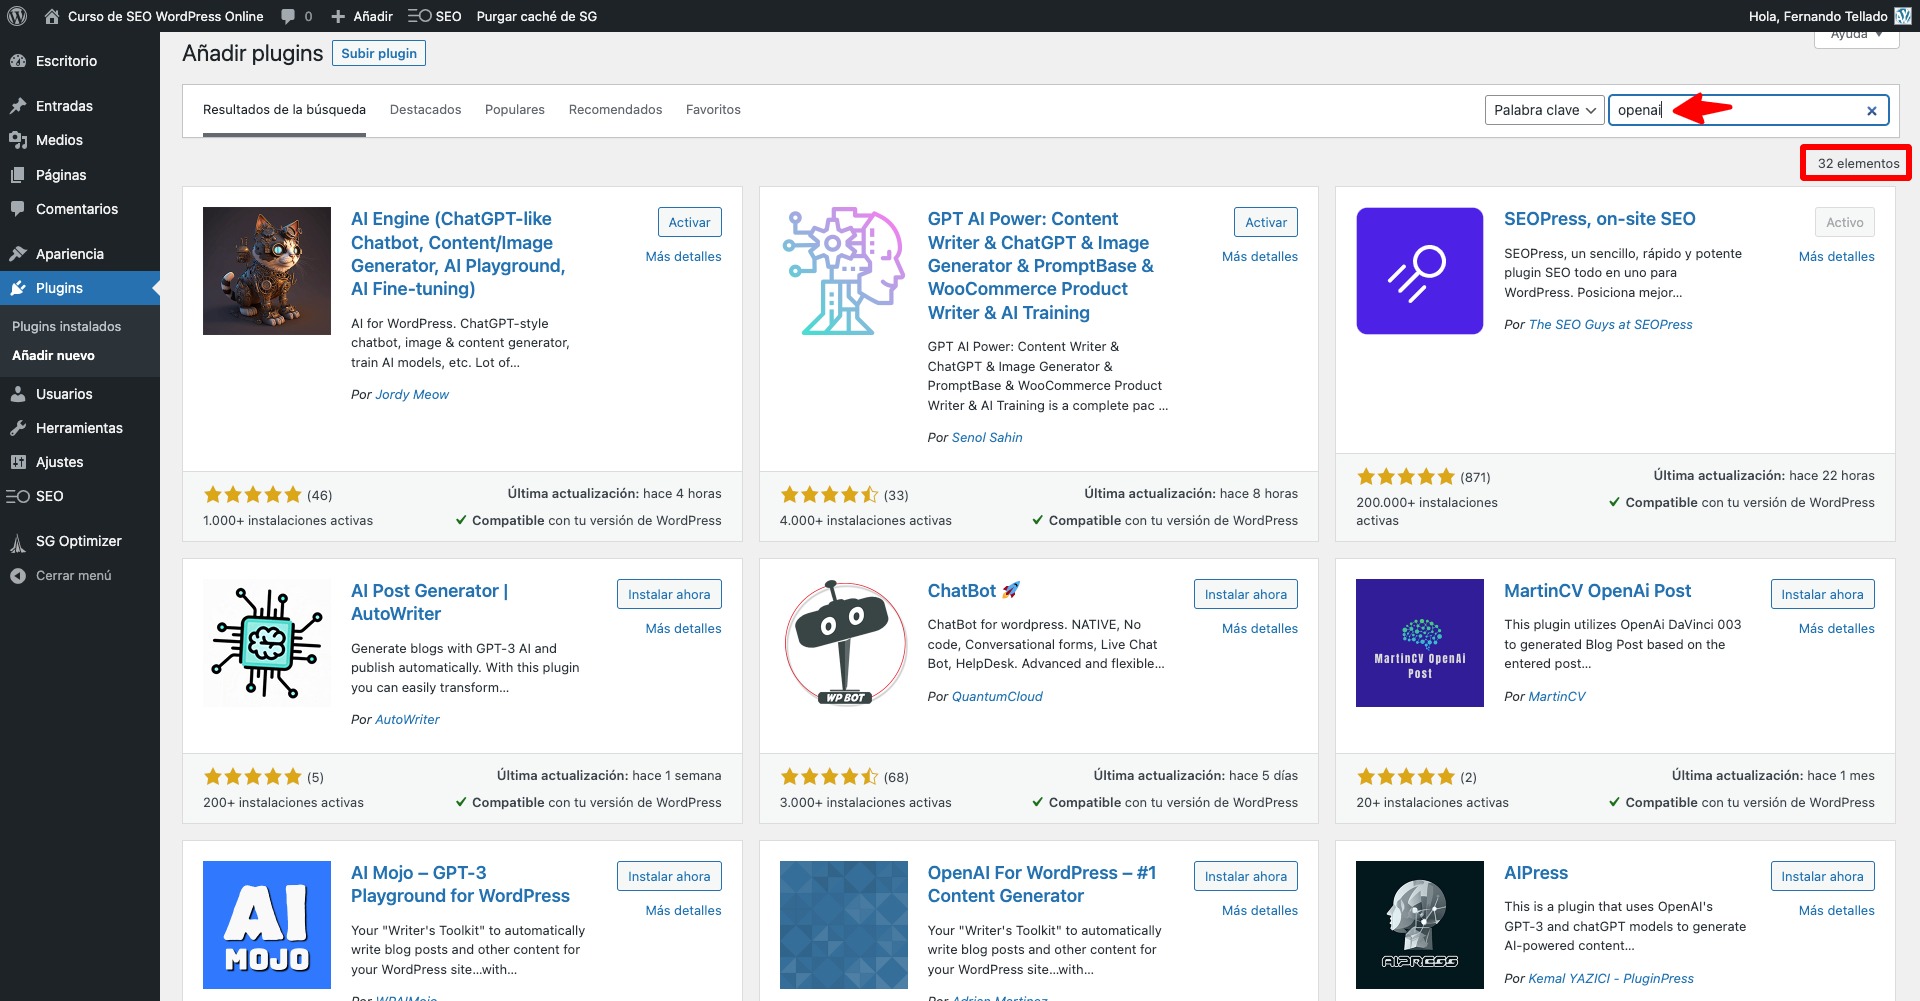This screenshot has width=1920, height=1001.
Task: Switch to the Populares tab
Action: [514, 110]
